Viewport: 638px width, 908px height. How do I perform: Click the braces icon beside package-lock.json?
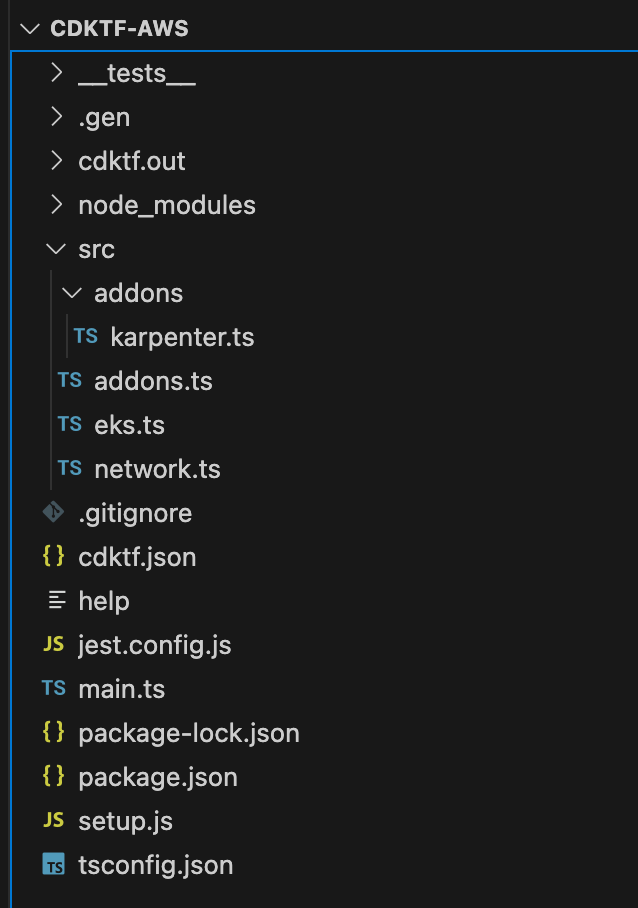[57, 733]
